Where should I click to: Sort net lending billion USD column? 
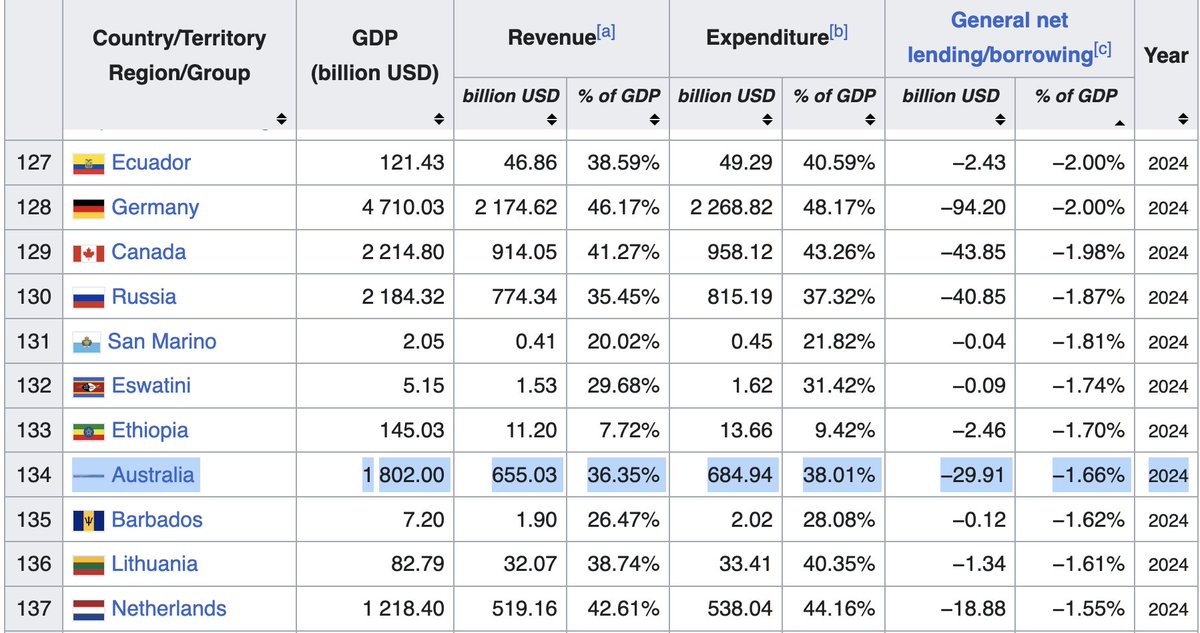click(x=1000, y=120)
